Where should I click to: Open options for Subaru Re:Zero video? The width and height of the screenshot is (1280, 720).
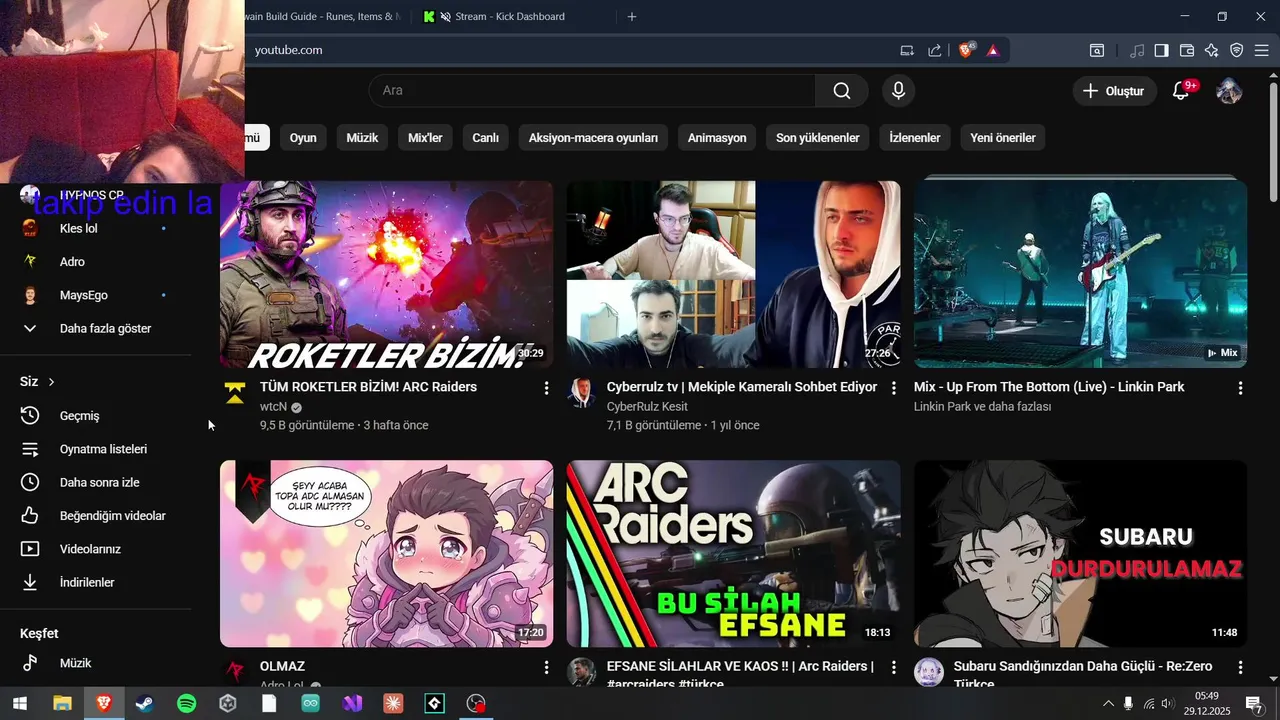pyautogui.click(x=1240, y=667)
